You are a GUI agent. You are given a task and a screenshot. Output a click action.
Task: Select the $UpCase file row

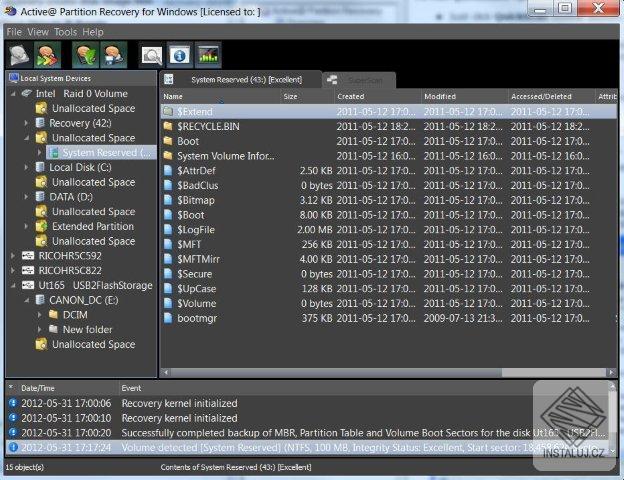click(389, 289)
